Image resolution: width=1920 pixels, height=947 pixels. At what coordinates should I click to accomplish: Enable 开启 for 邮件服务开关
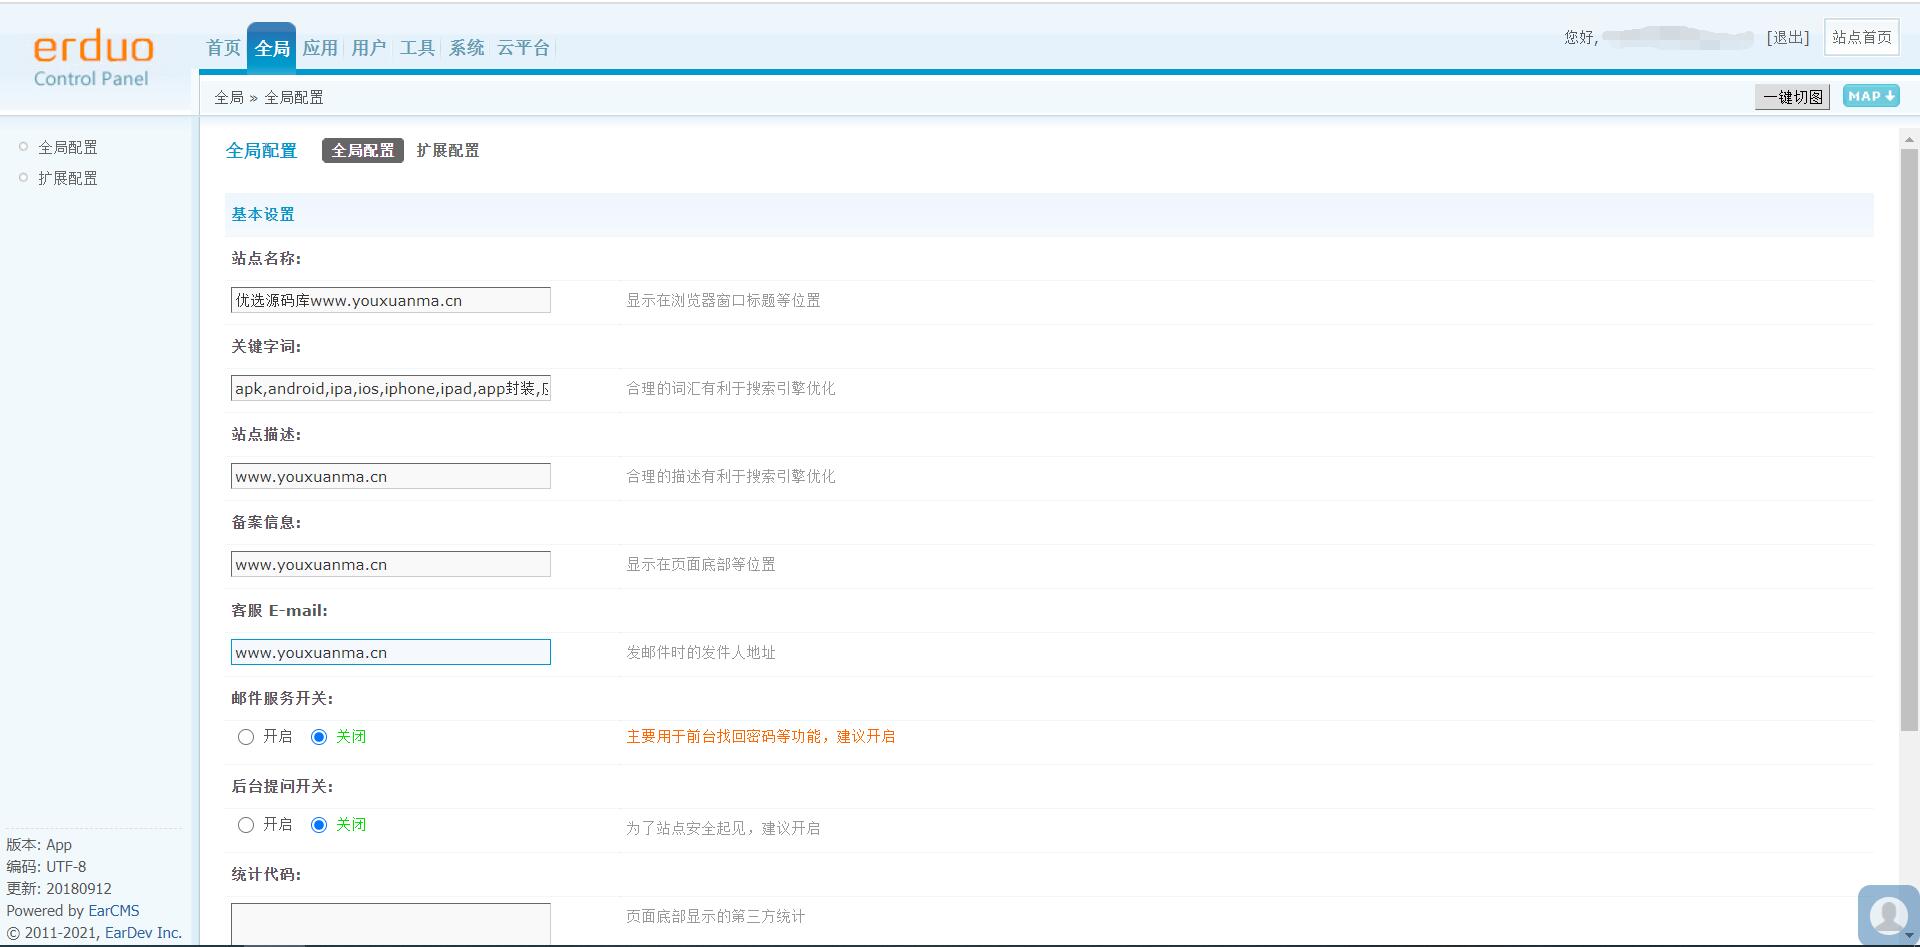click(246, 737)
